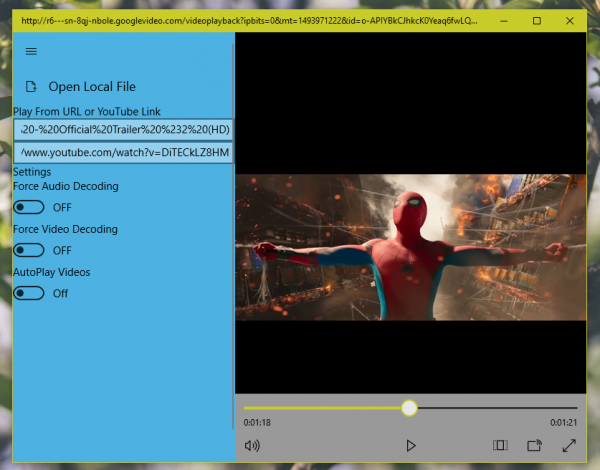Click the seek slider thumb
Image resolution: width=600 pixels, height=470 pixels.
pyautogui.click(x=409, y=408)
